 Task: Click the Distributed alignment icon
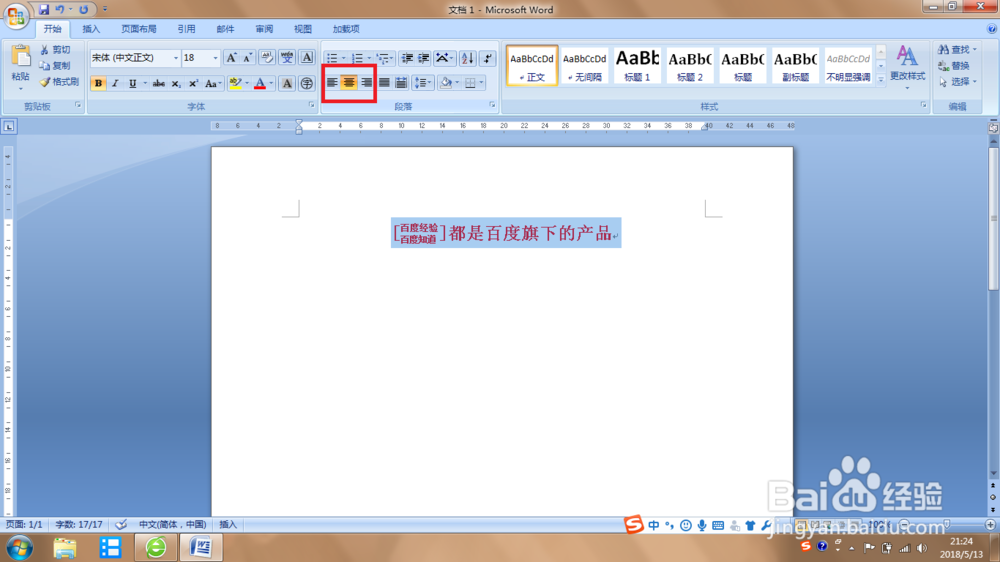point(401,82)
